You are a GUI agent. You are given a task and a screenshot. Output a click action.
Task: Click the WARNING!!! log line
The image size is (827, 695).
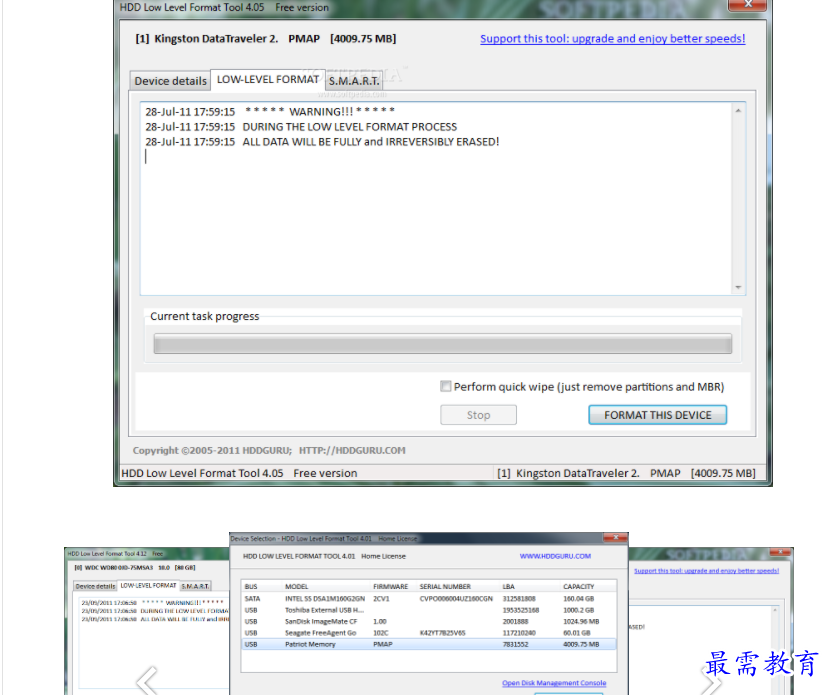[270, 112]
